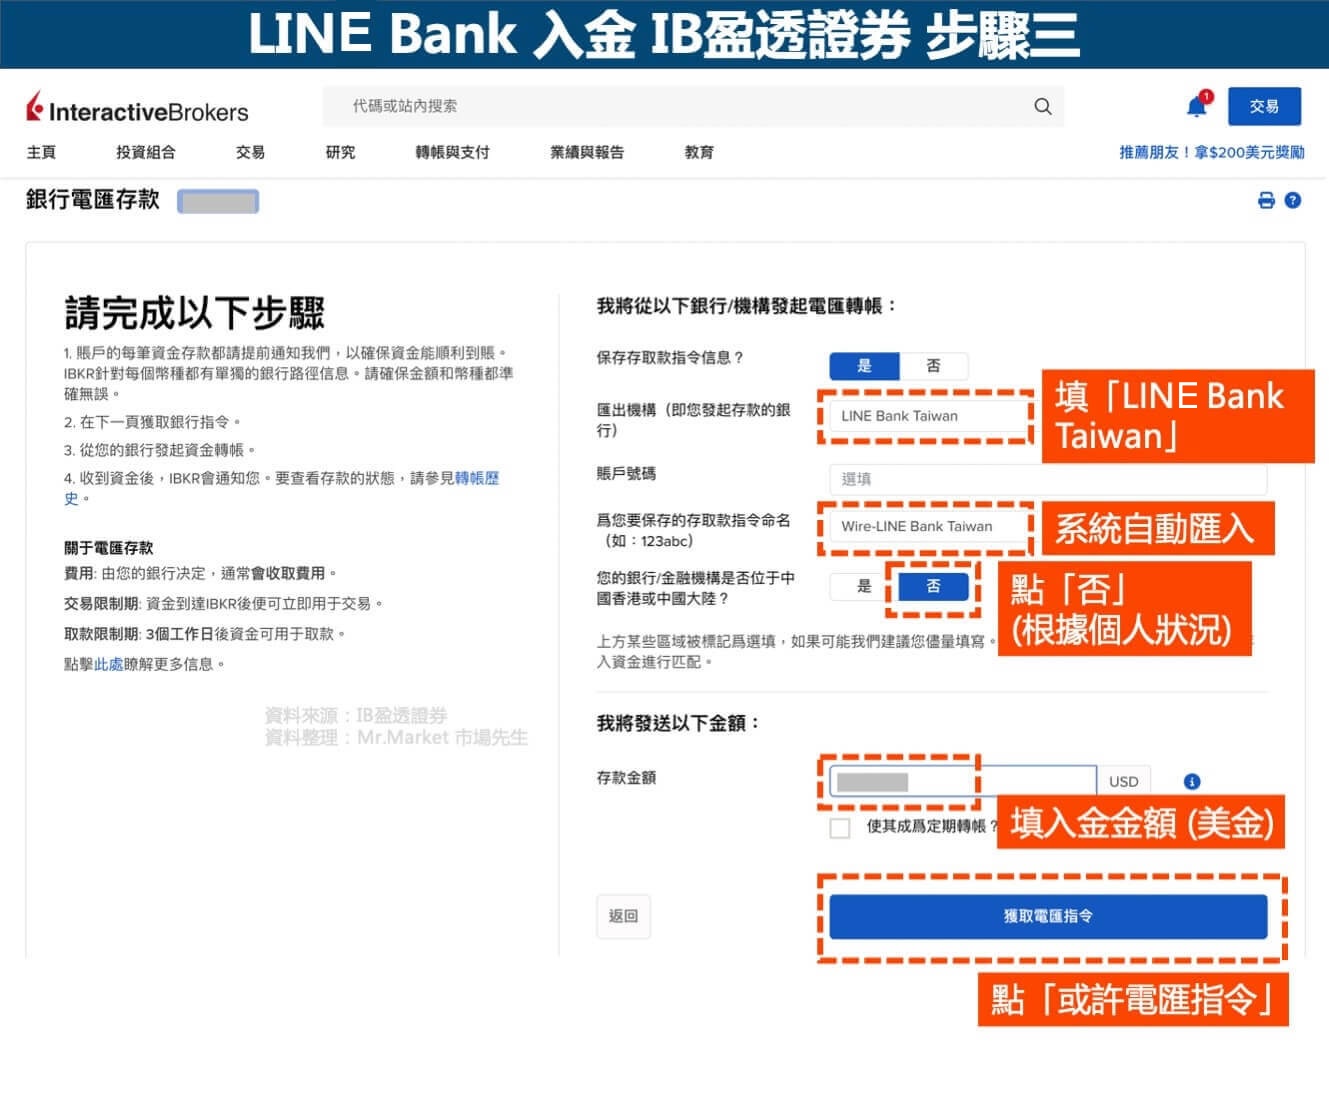Click the 獲取電匯指令 button
This screenshot has width=1329, height=1098.
pos(1048,916)
